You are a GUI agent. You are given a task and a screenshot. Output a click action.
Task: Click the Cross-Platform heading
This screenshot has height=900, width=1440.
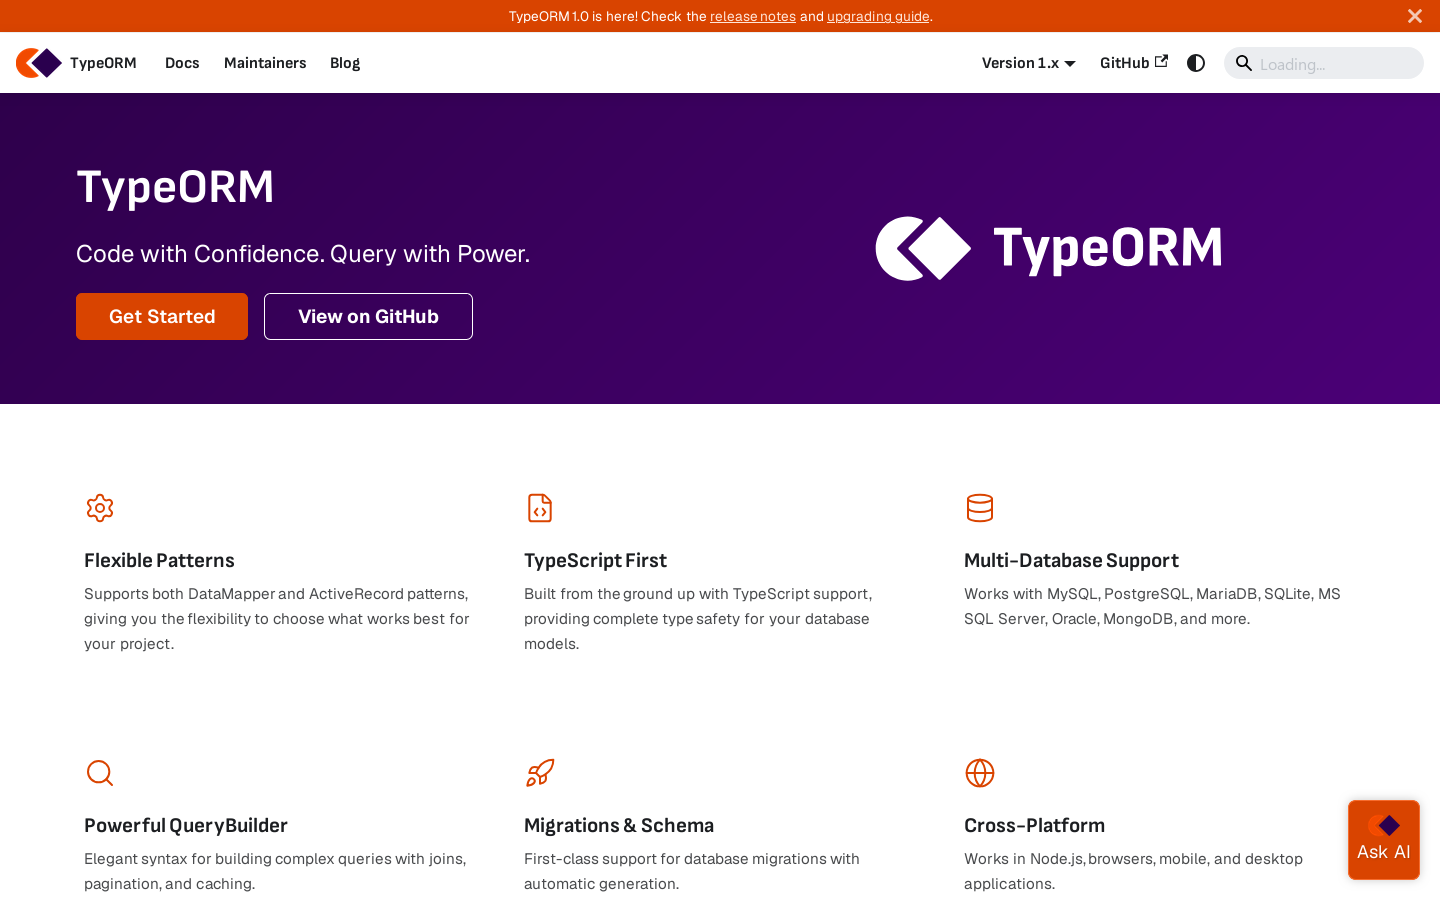(x=1034, y=826)
